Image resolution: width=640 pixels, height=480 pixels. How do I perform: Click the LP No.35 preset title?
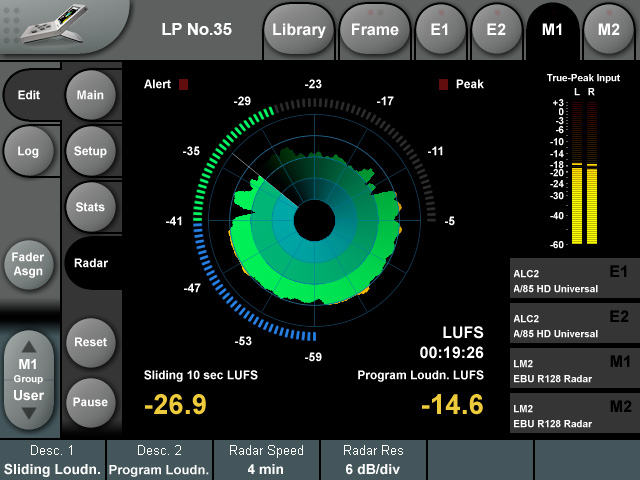tap(197, 29)
